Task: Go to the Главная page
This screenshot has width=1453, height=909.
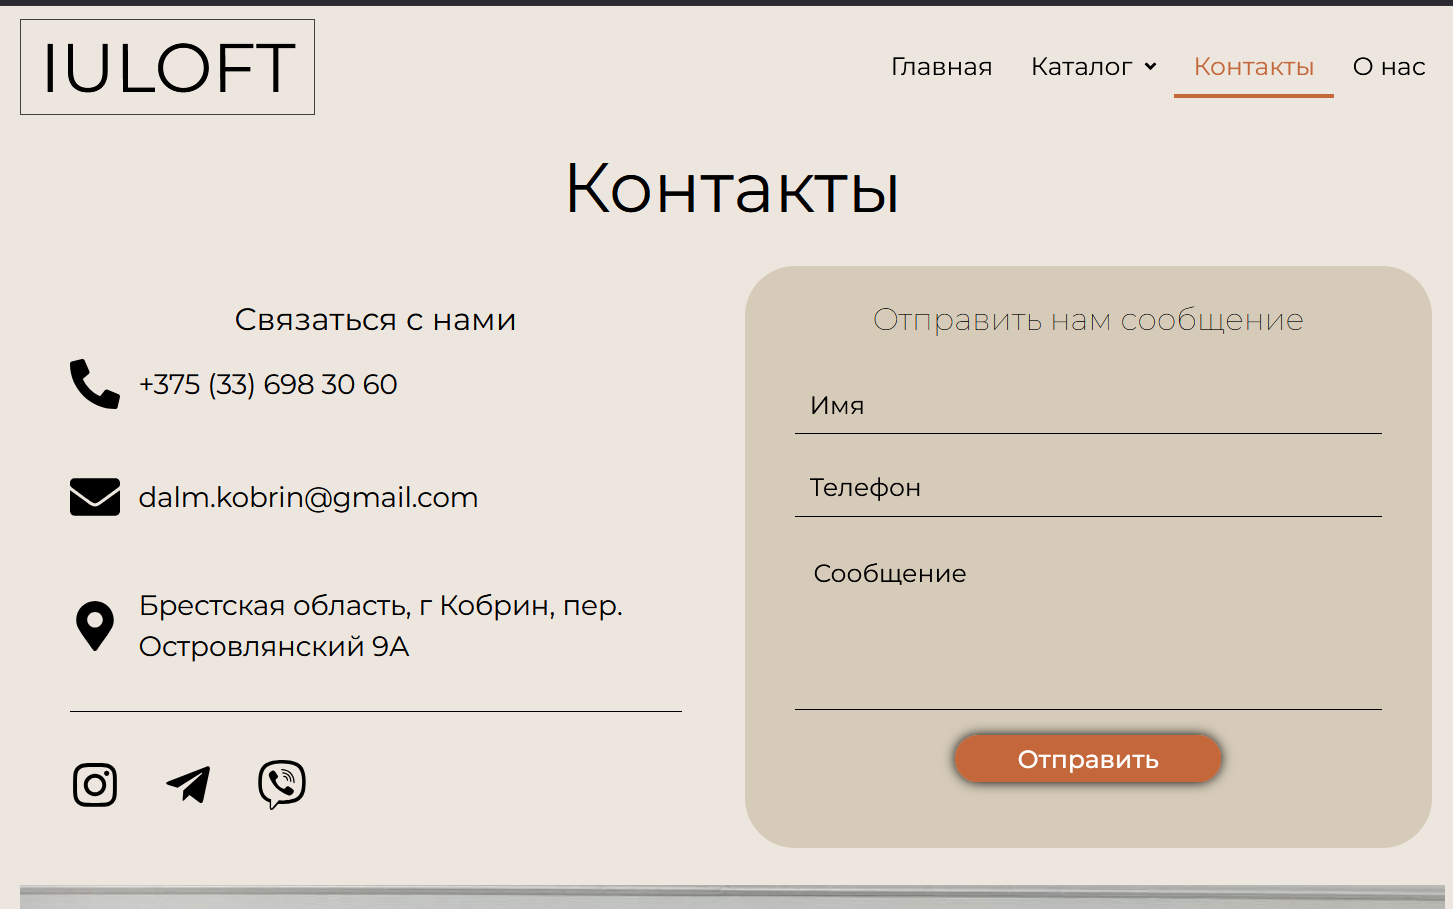Action: pos(942,67)
